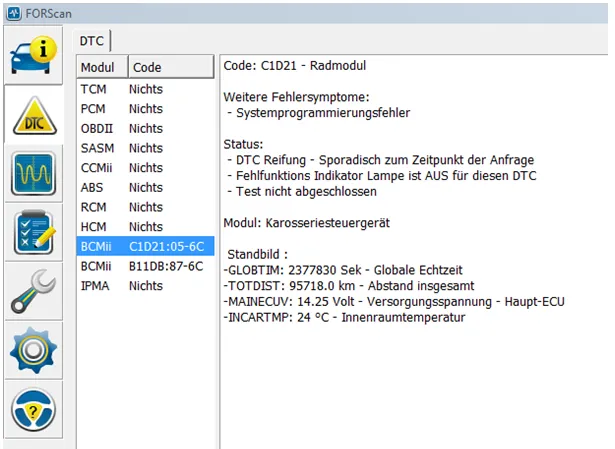Sort by the Code column header

coord(170,67)
